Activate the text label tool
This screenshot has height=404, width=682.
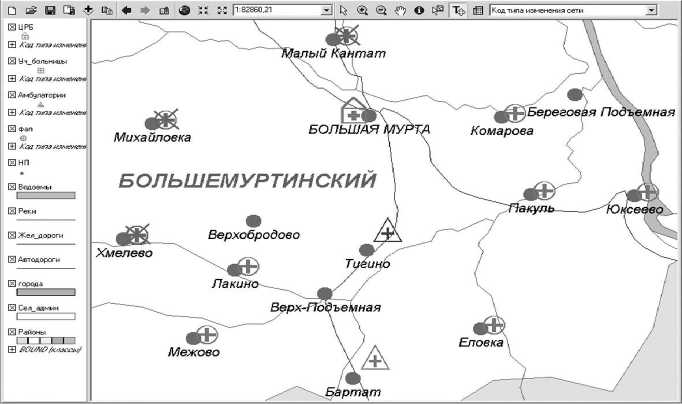point(458,10)
